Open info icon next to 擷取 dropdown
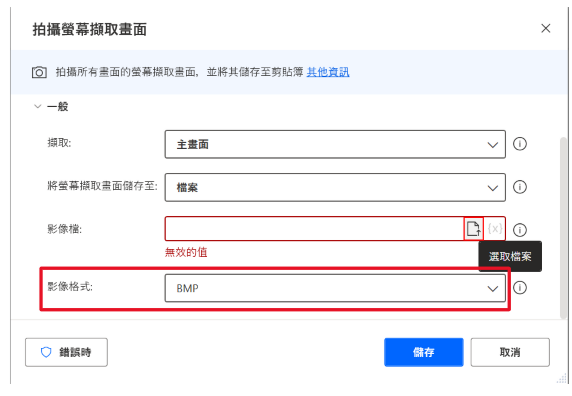 pyautogui.click(x=520, y=144)
